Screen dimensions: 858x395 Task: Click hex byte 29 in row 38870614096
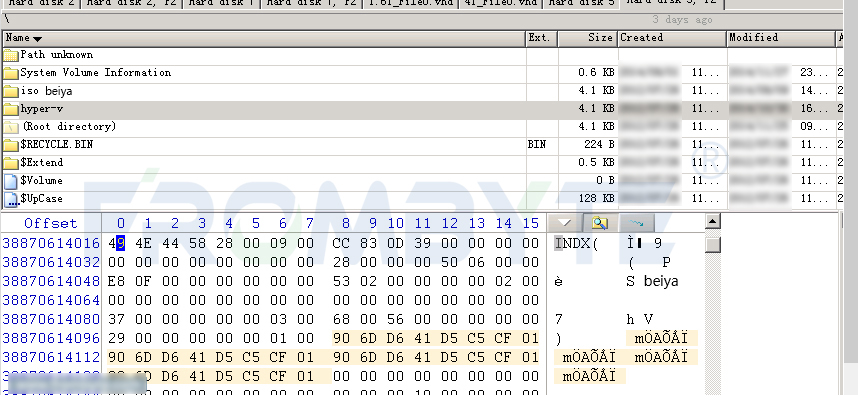point(117,338)
